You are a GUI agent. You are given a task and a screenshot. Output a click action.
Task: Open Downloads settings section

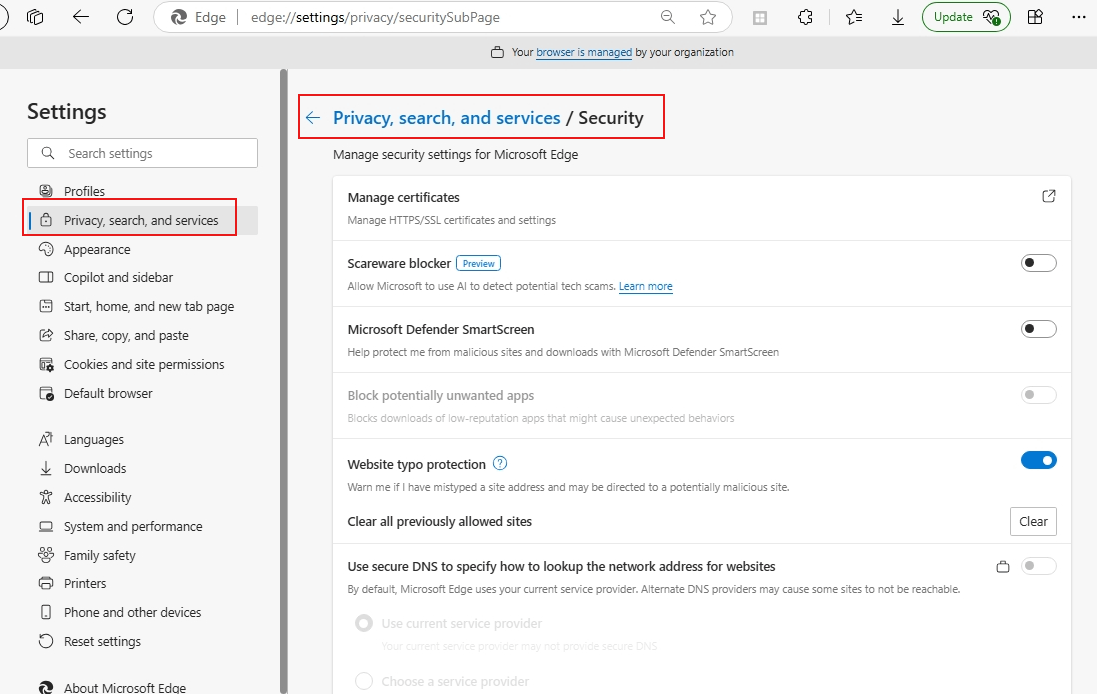[143, 468]
